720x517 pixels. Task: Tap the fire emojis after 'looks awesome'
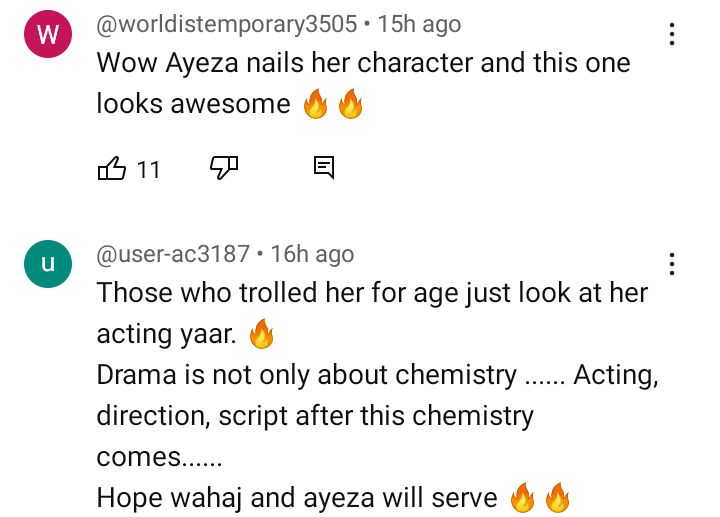(333, 104)
